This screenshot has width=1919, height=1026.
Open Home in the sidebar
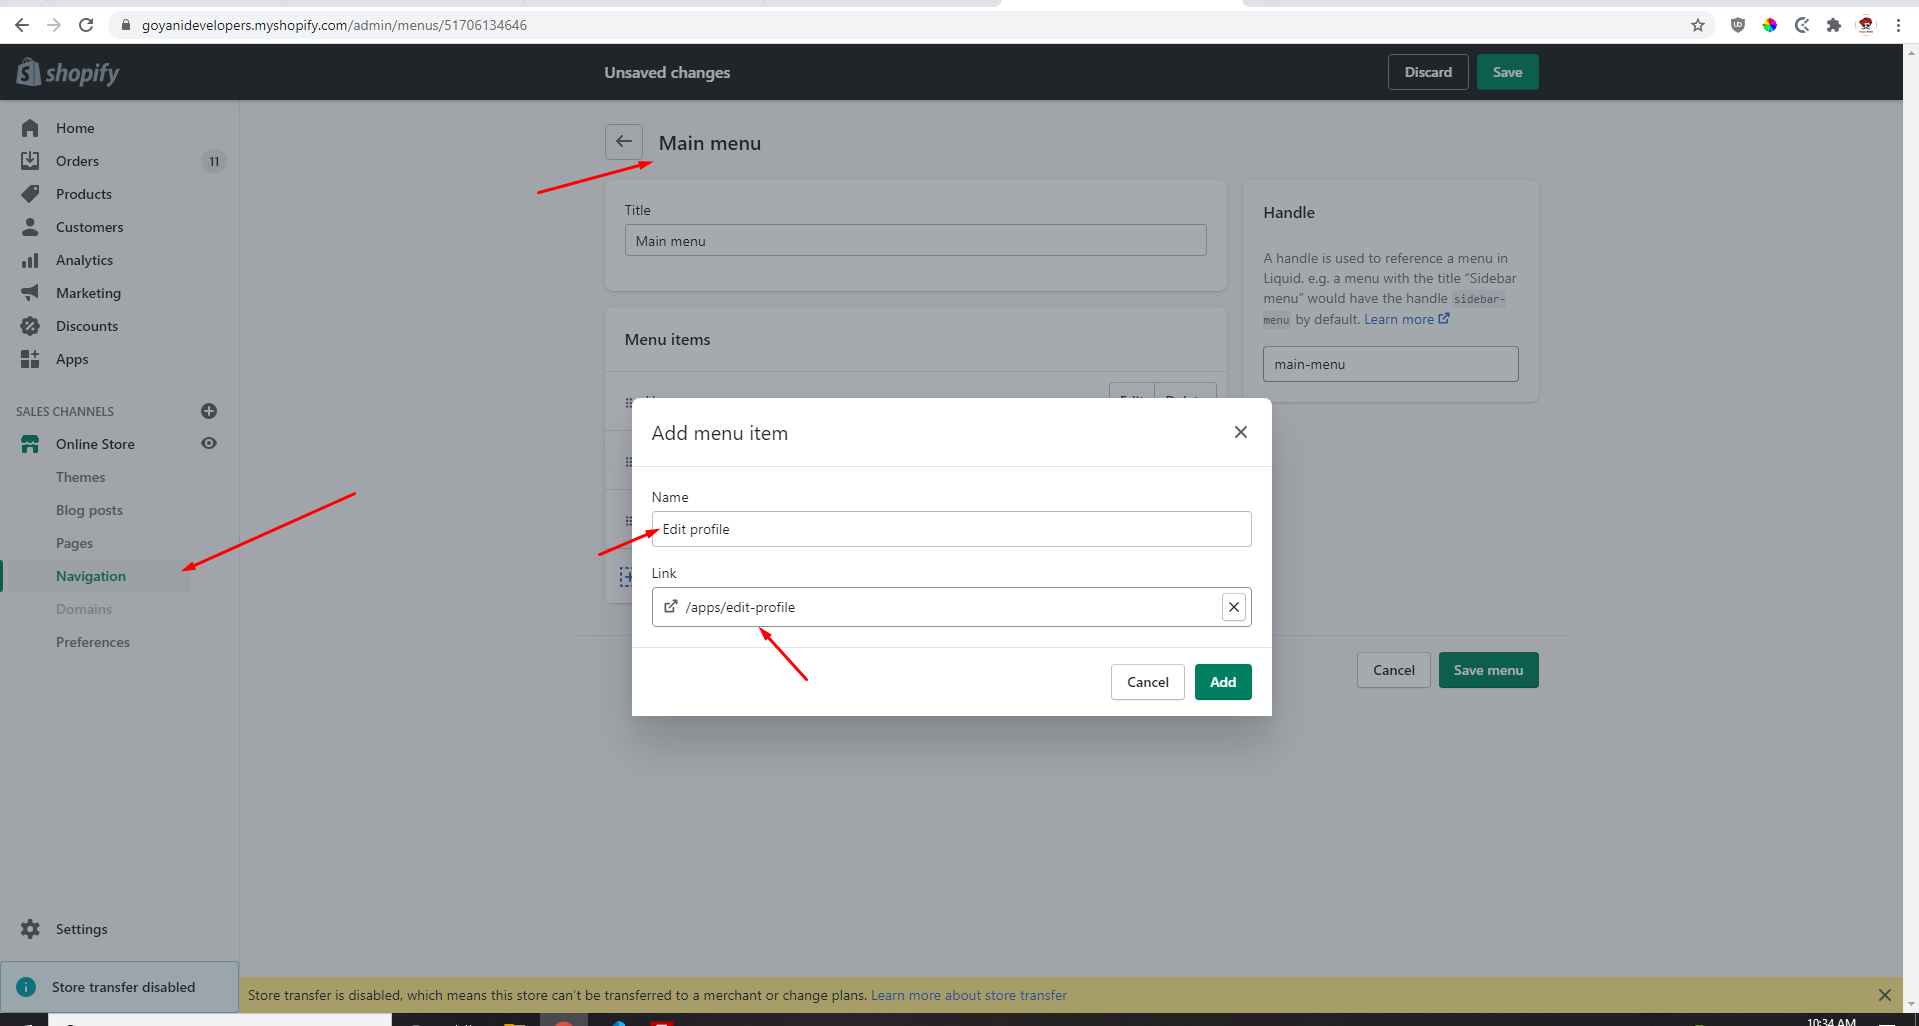tap(75, 128)
